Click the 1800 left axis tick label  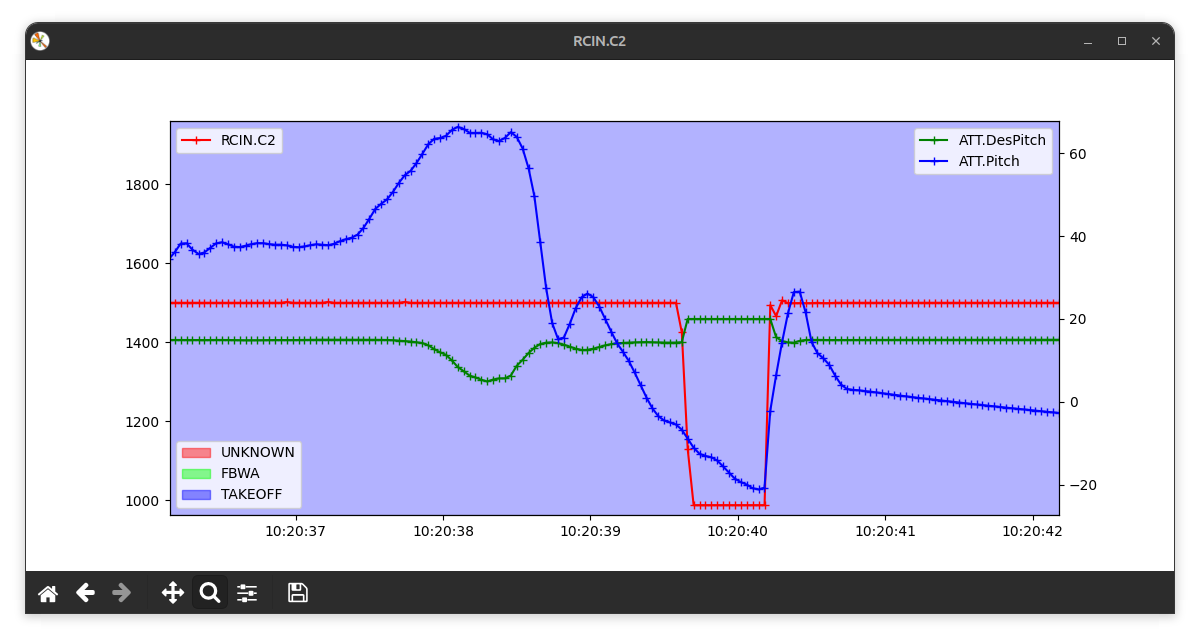(144, 185)
